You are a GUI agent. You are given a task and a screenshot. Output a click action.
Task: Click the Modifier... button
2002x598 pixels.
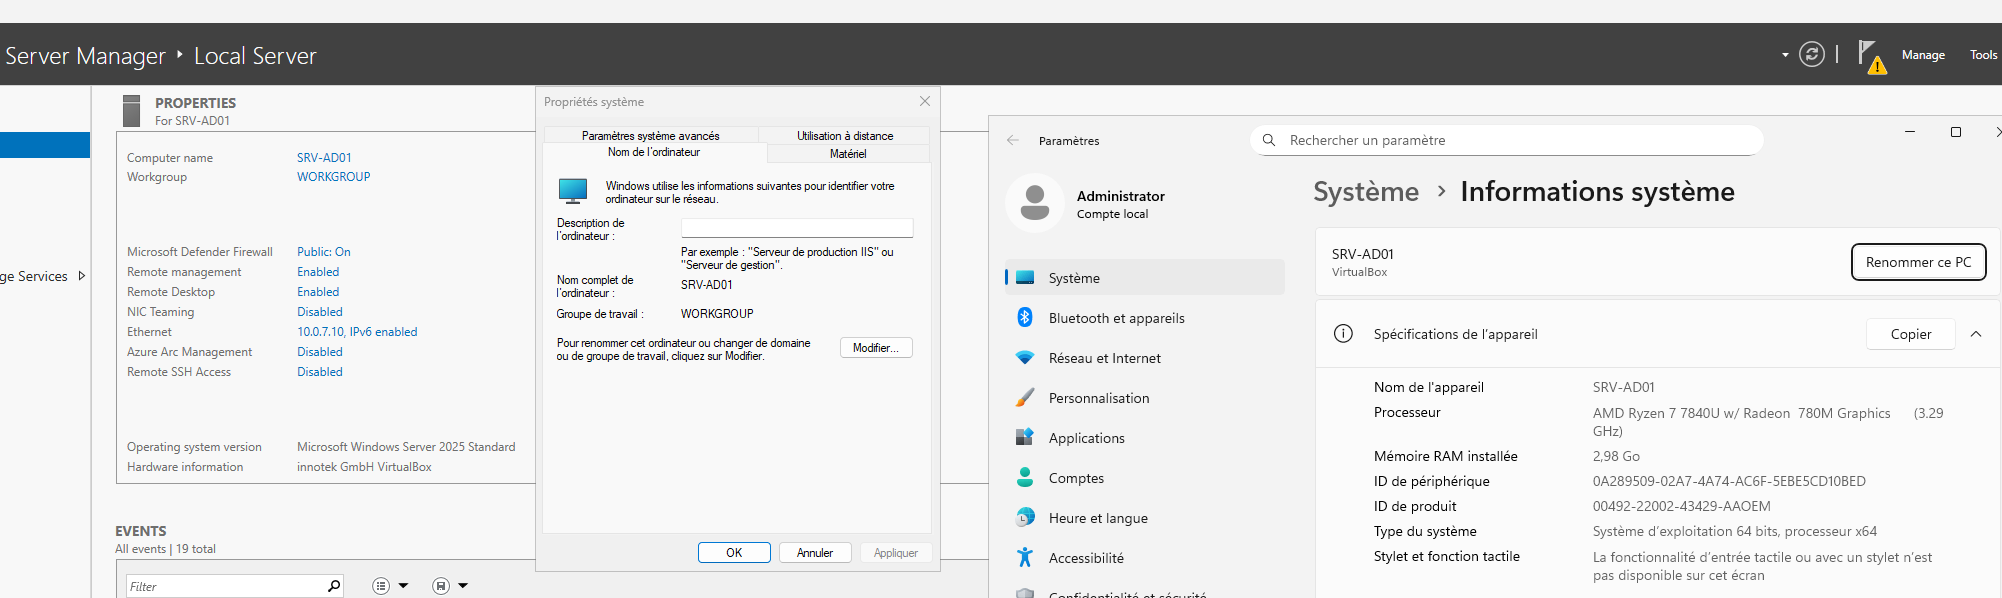876,348
